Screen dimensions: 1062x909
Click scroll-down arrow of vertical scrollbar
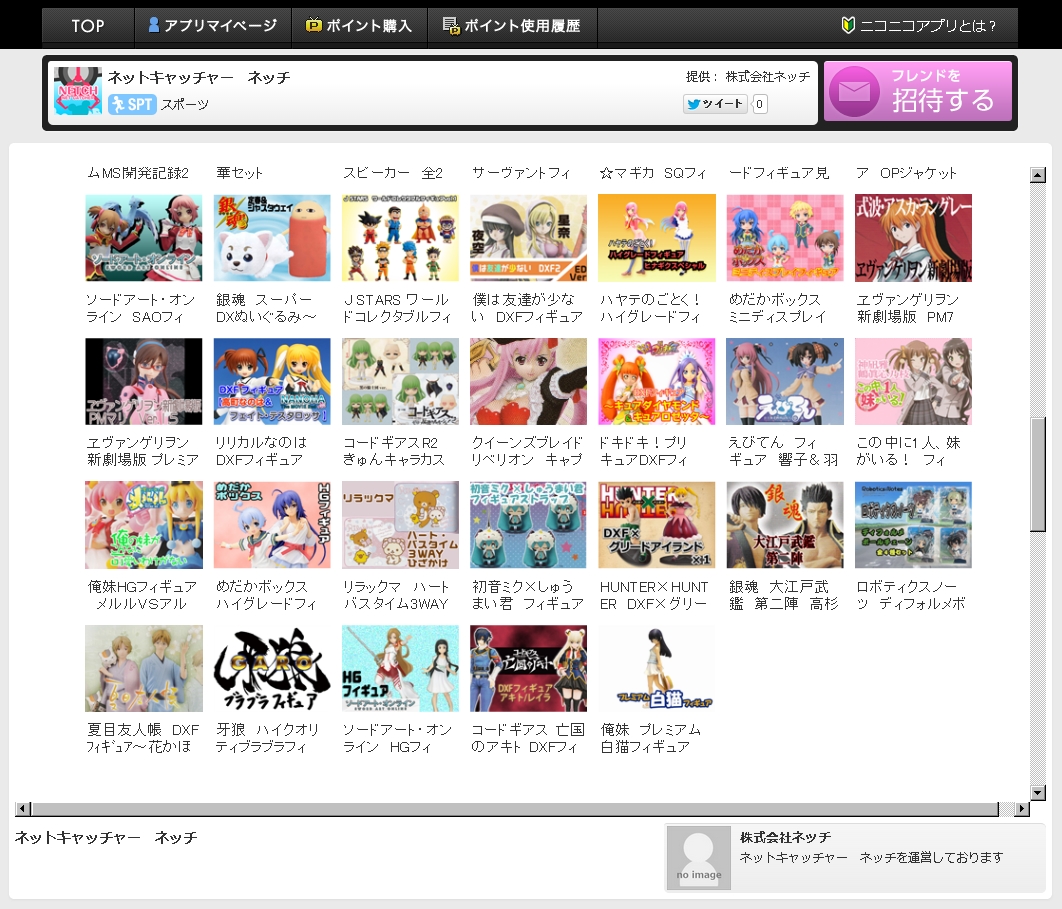coord(1038,792)
